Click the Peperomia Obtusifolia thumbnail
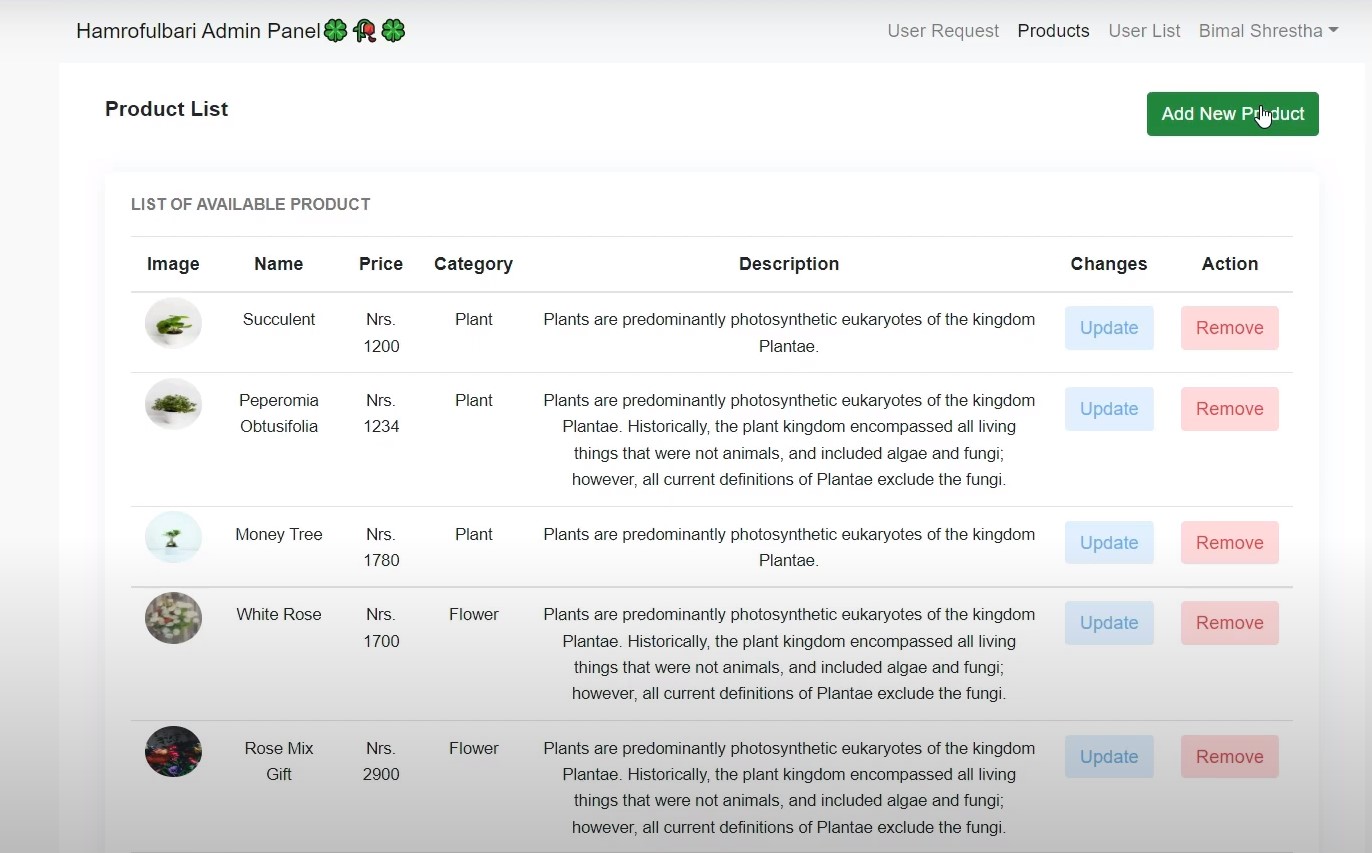1372x853 pixels. [172, 404]
